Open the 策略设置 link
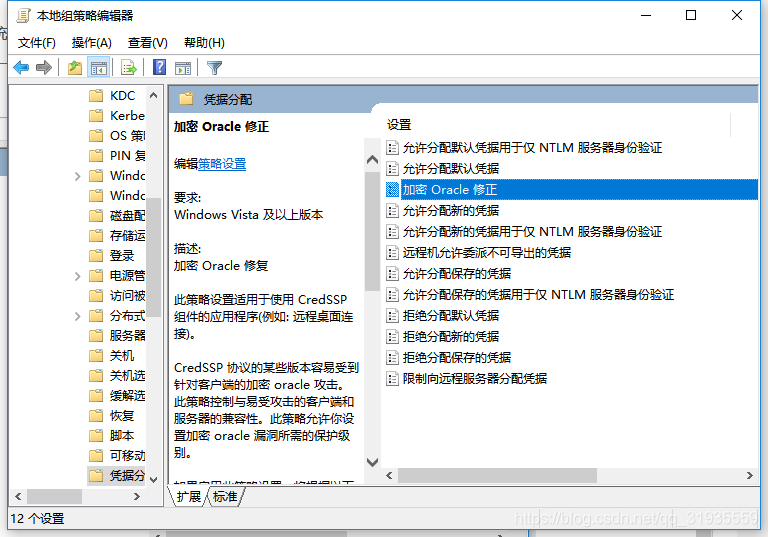The width and height of the screenshot is (768, 537). pyautogui.click(x=222, y=164)
